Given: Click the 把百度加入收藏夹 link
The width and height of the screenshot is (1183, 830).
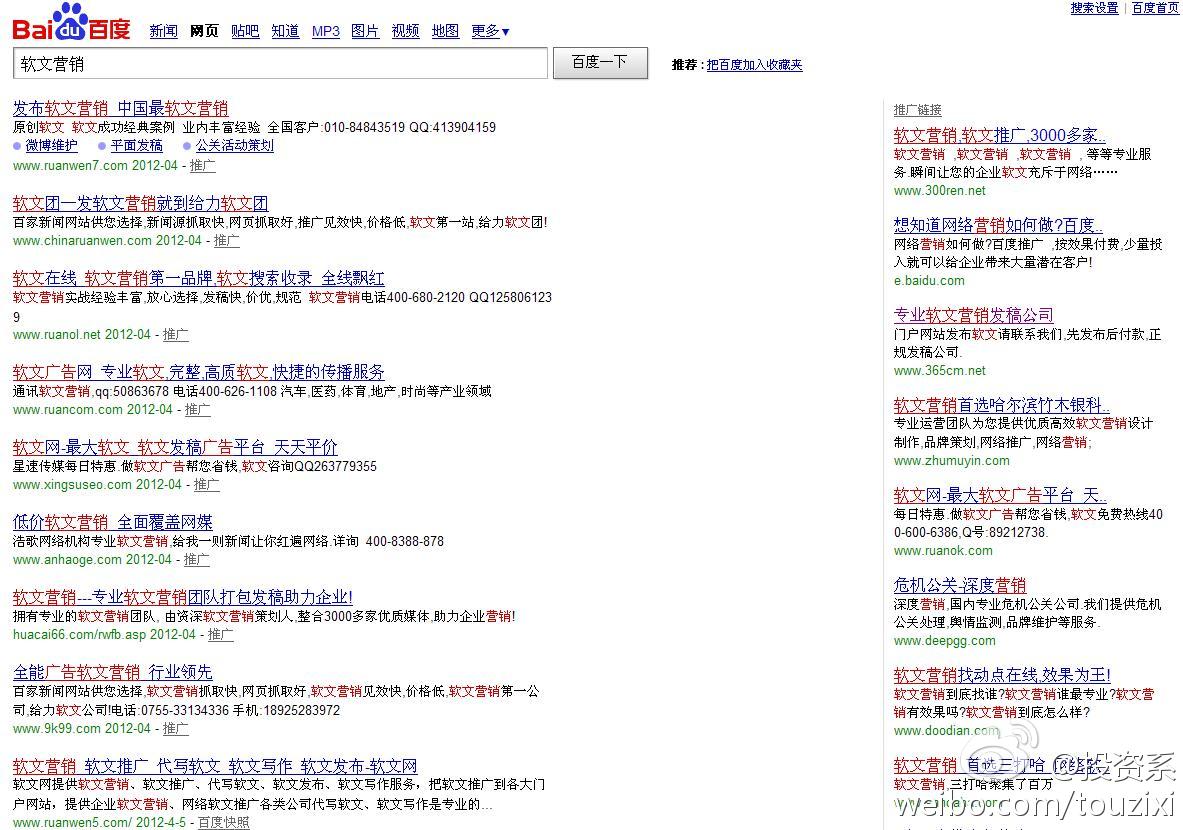Looking at the screenshot, I should click(754, 65).
